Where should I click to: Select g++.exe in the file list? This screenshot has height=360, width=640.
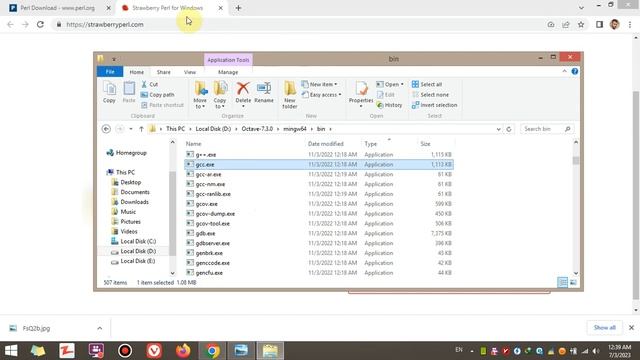[206, 155]
